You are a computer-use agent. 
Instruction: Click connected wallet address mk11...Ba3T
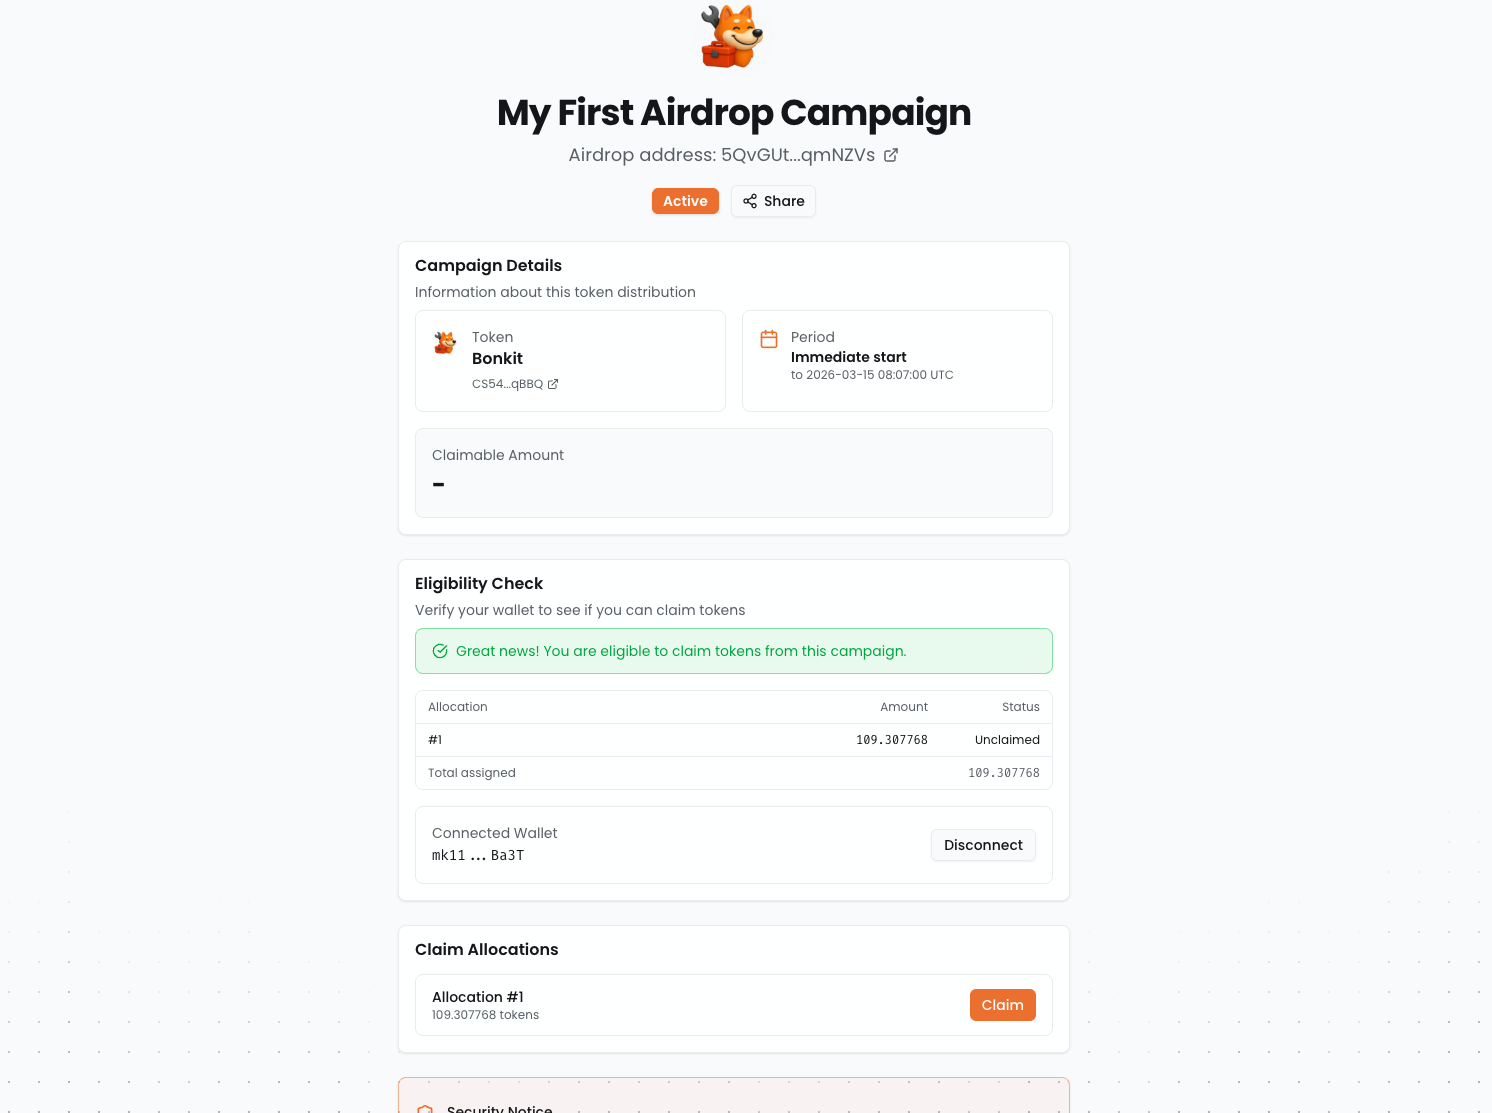pos(478,856)
